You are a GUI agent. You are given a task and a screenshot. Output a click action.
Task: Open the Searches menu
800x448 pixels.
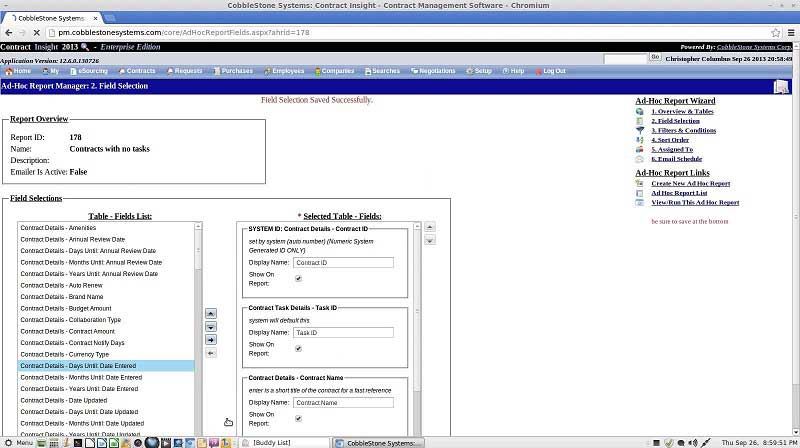(x=383, y=71)
